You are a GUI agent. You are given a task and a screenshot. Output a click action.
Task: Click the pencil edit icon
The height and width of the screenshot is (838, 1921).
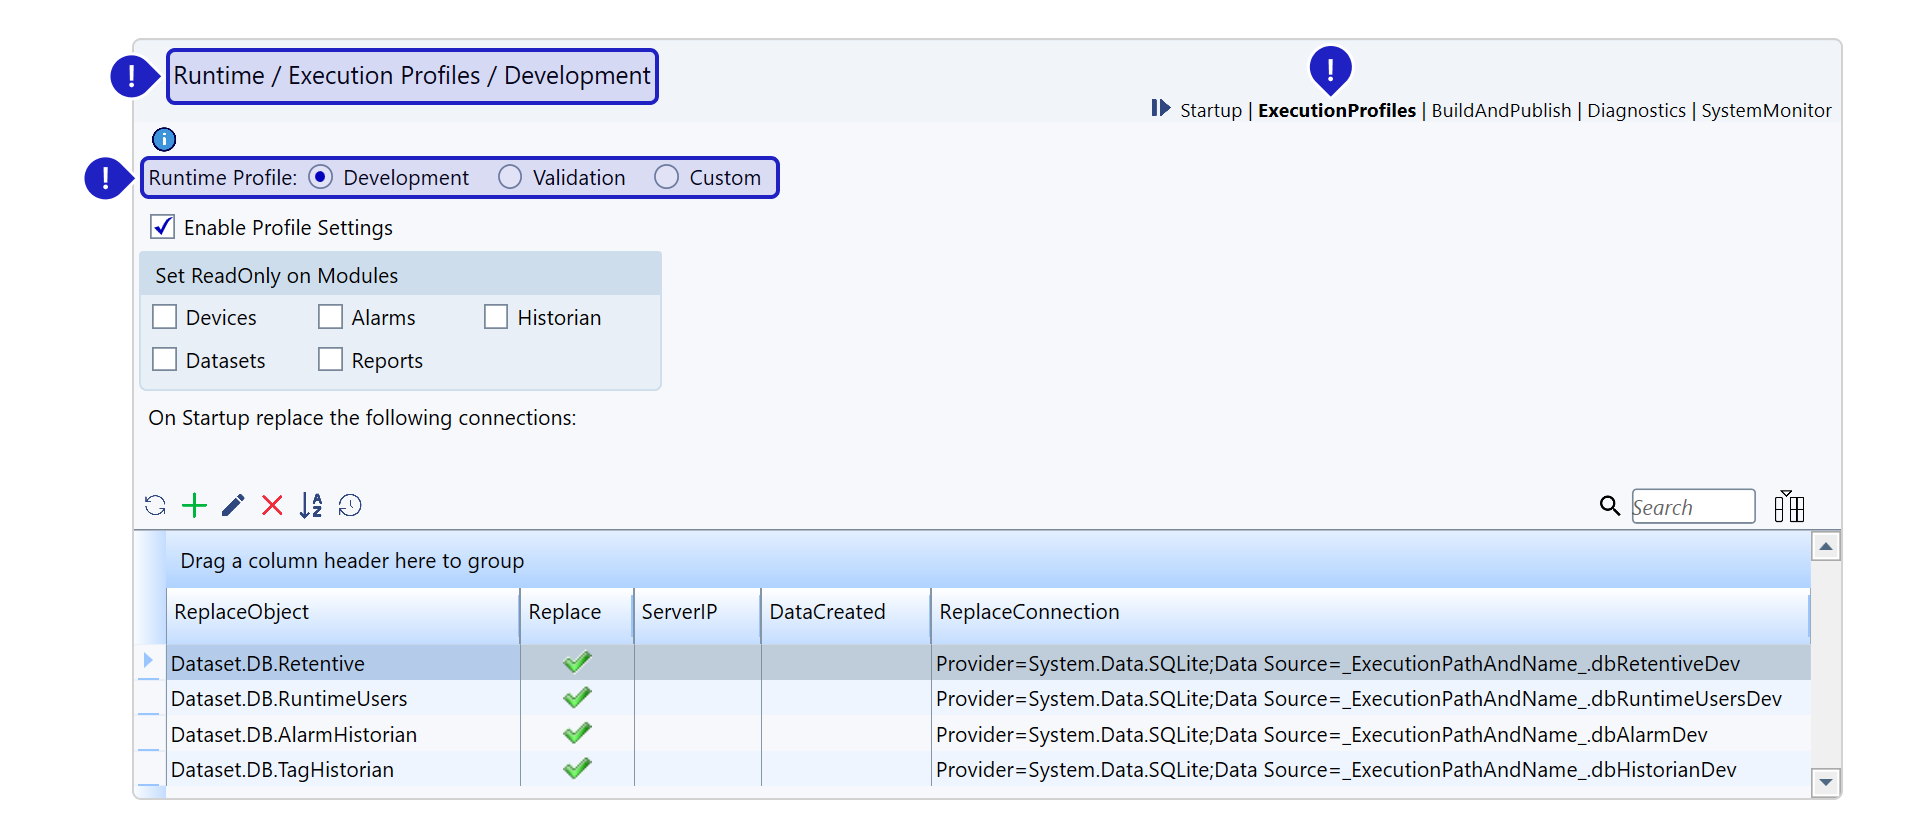pyautogui.click(x=233, y=506)
